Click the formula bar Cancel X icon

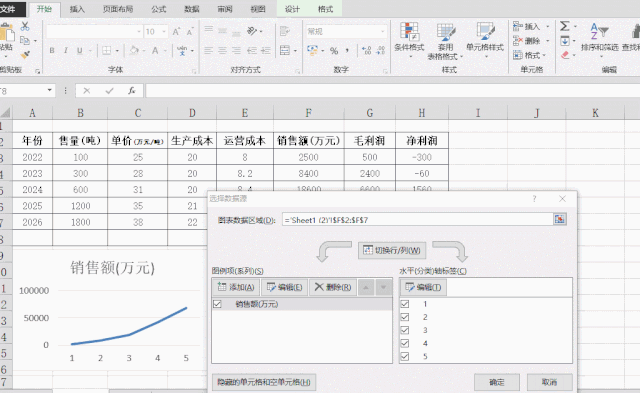pos(87,91)
